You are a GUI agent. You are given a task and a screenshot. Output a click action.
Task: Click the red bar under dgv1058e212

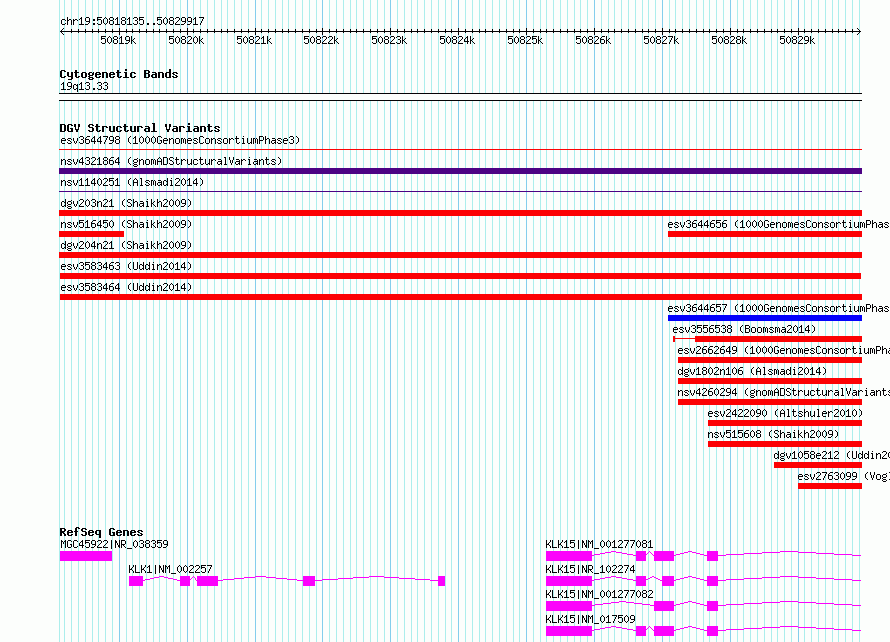tap(818, 465)
